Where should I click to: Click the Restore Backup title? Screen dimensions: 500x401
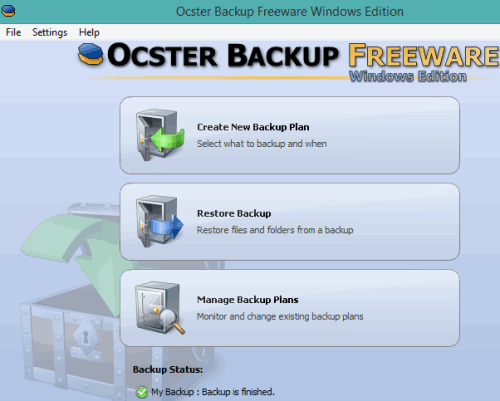pyautogui.click(x=234, y=213)
